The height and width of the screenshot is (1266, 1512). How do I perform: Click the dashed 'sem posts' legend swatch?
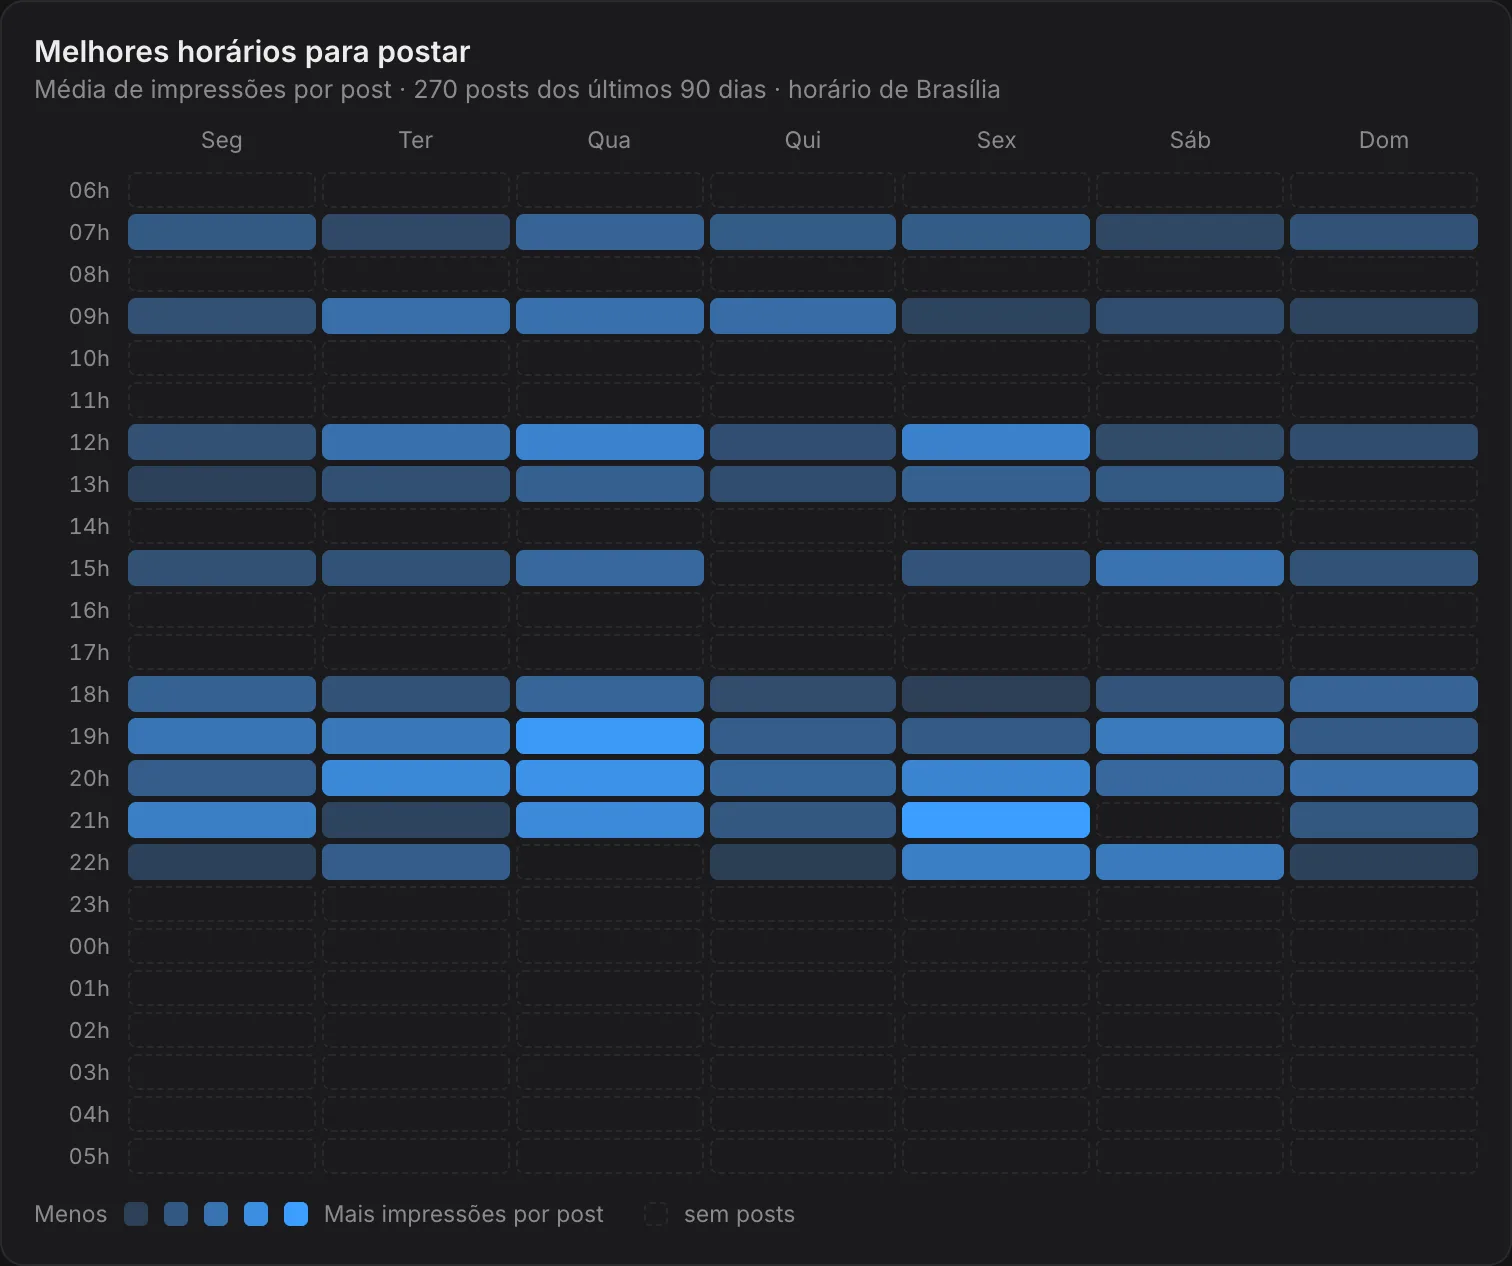(656, 1214)
